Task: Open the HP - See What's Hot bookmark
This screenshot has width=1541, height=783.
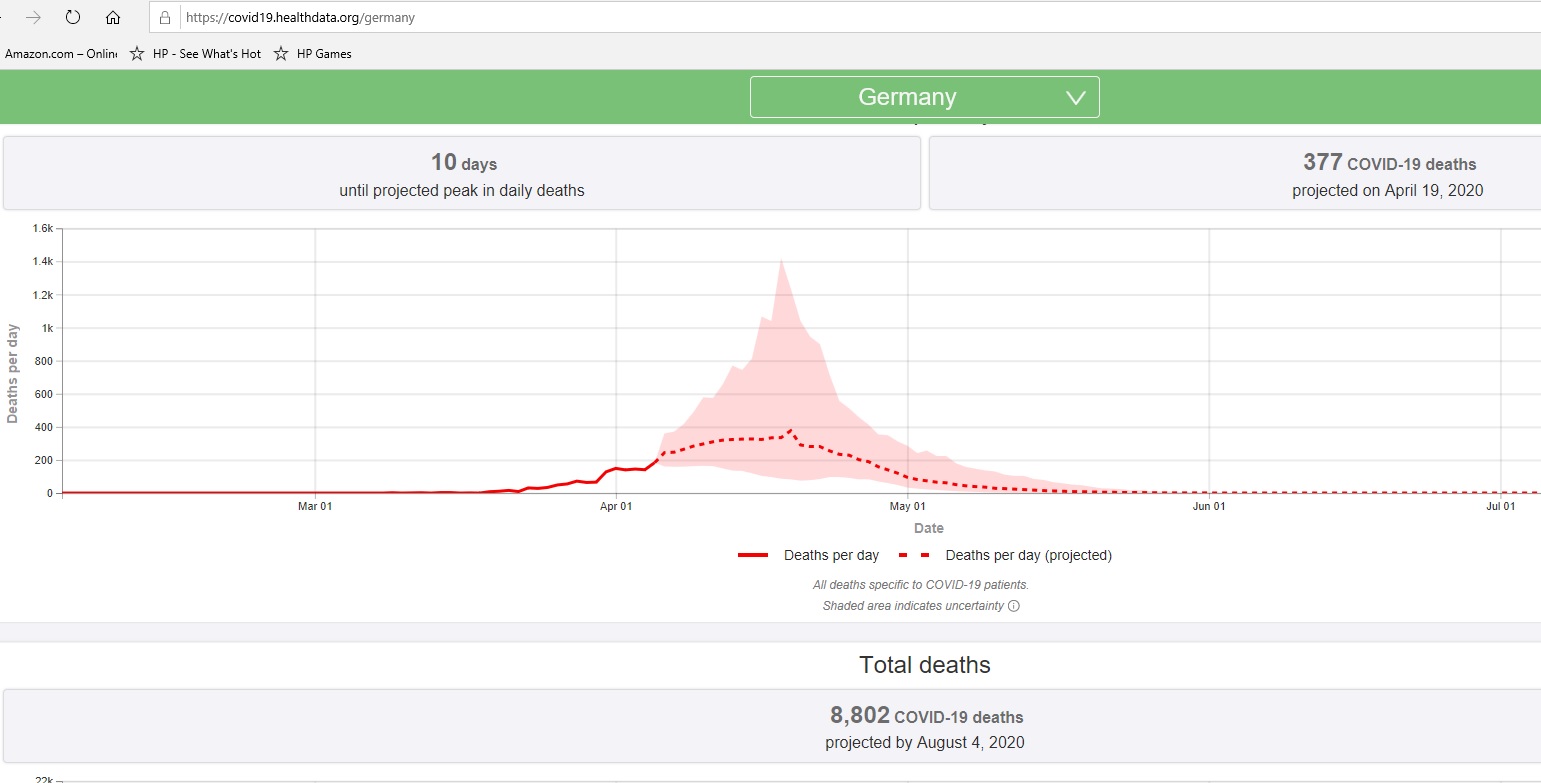Action: point(207,54)
